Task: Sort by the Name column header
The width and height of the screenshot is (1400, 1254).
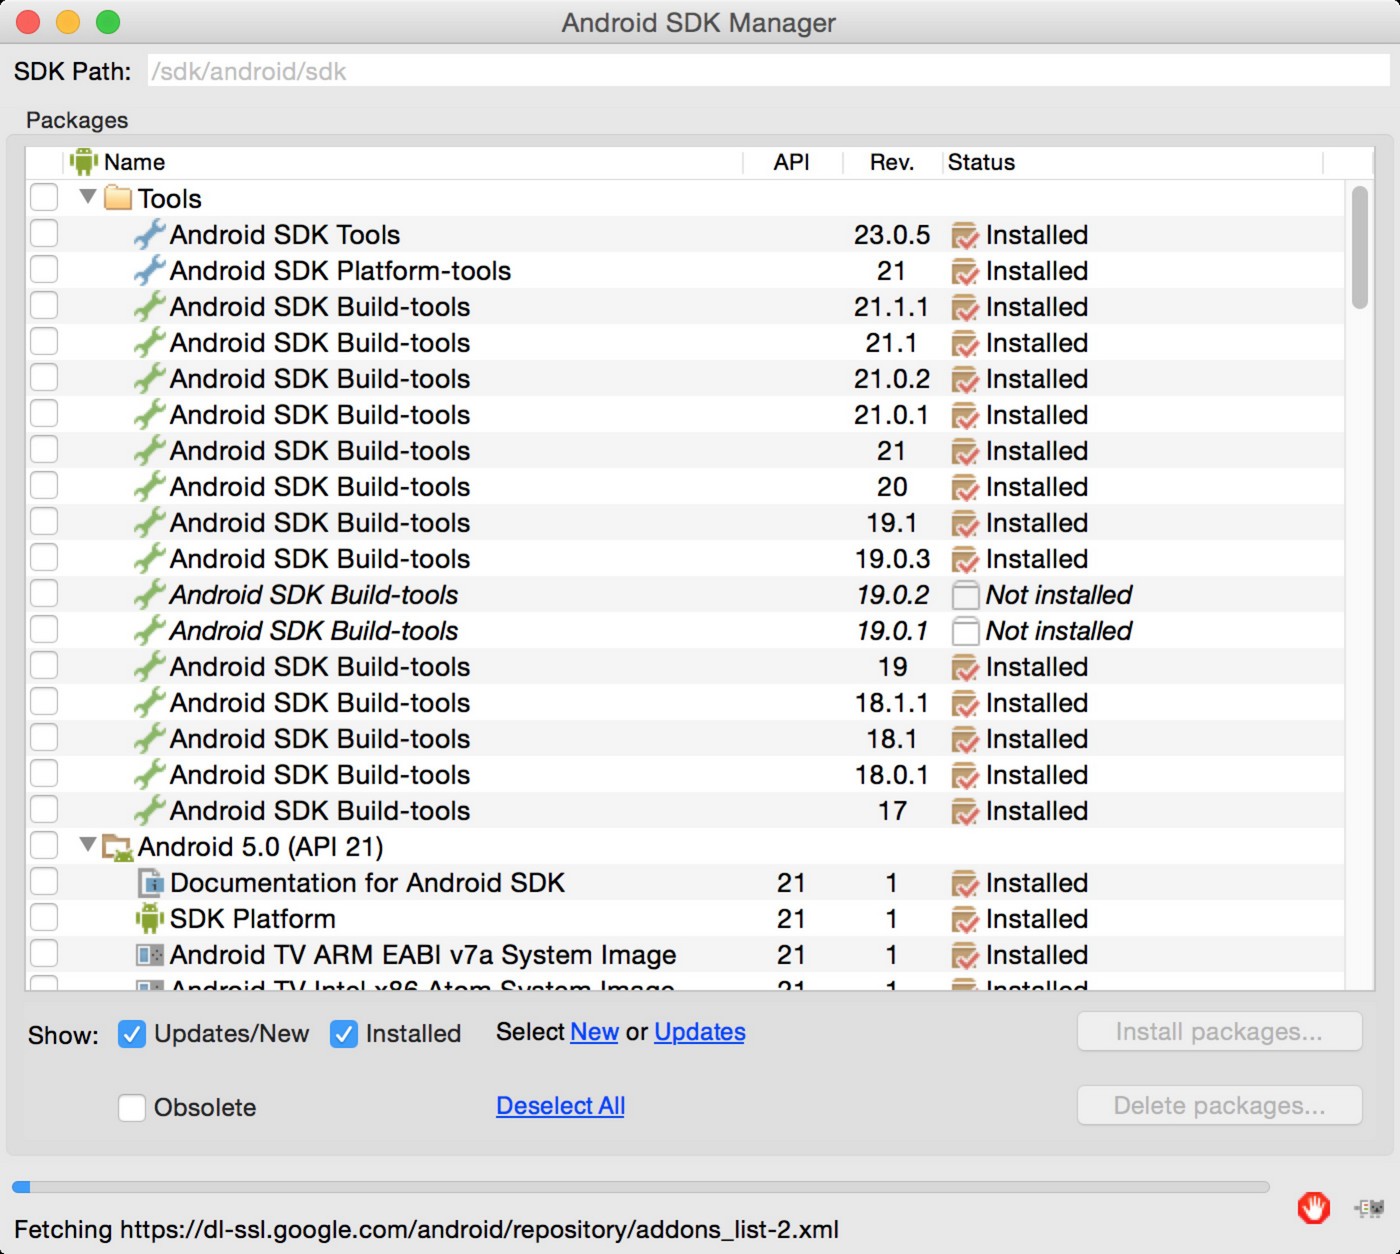Action: [403, 162]
